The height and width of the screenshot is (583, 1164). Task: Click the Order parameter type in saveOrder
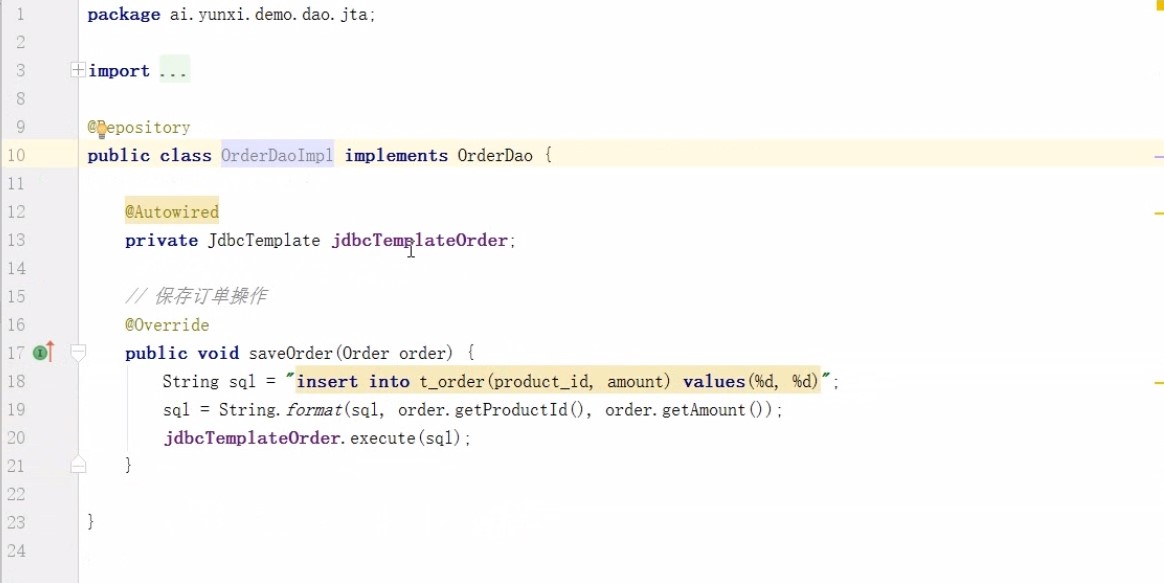[x=365, y=354]
